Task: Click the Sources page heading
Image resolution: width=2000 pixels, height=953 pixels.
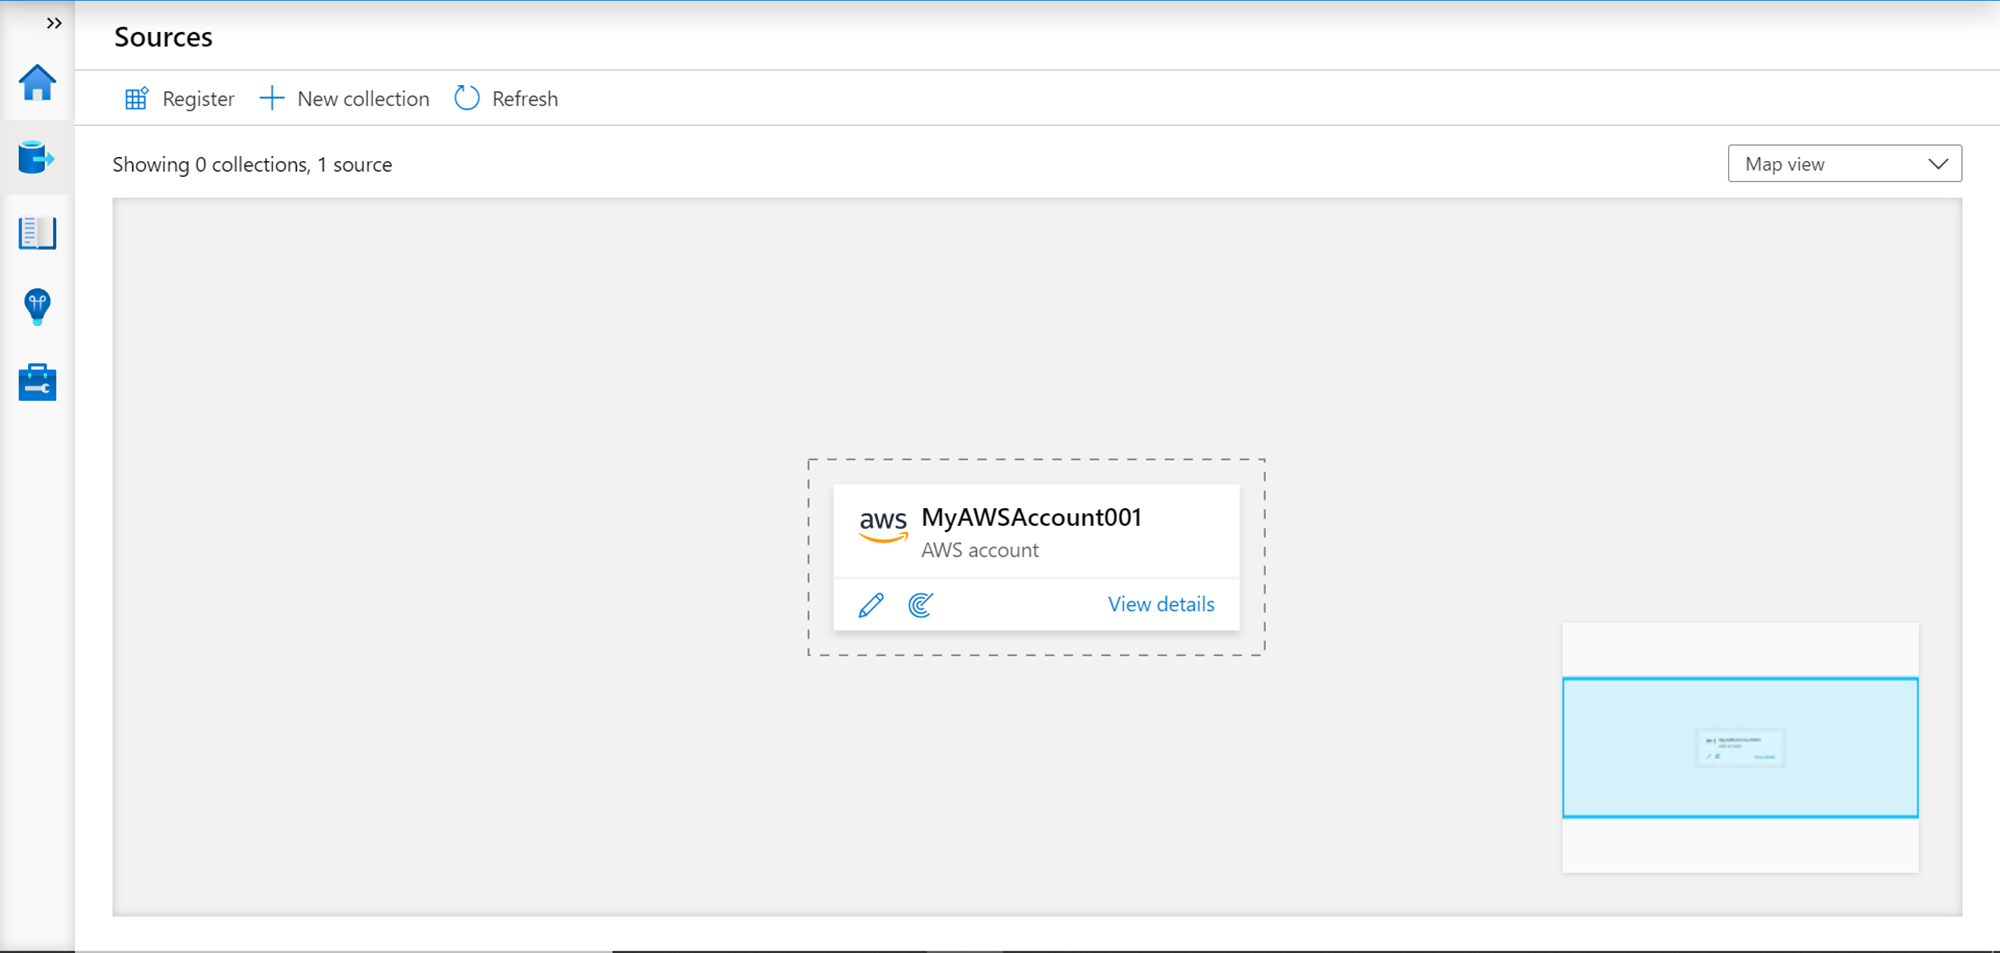Action: tap(163, 37)
